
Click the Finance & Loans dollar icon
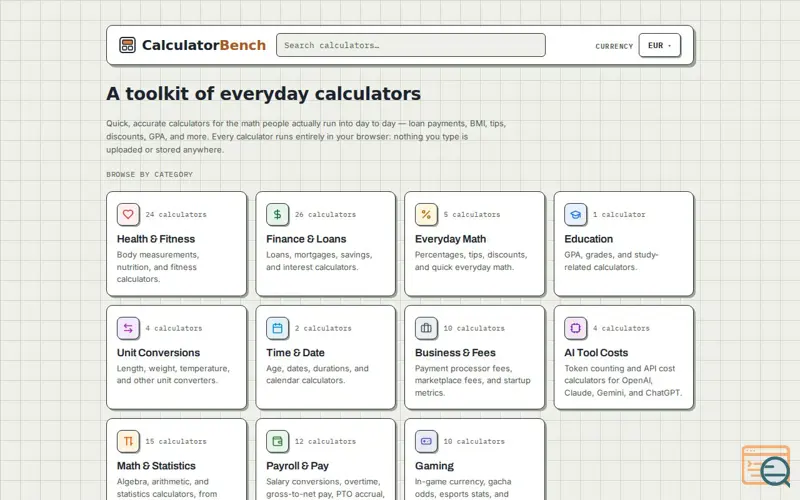pyautogui.click(x=277, y=214)
